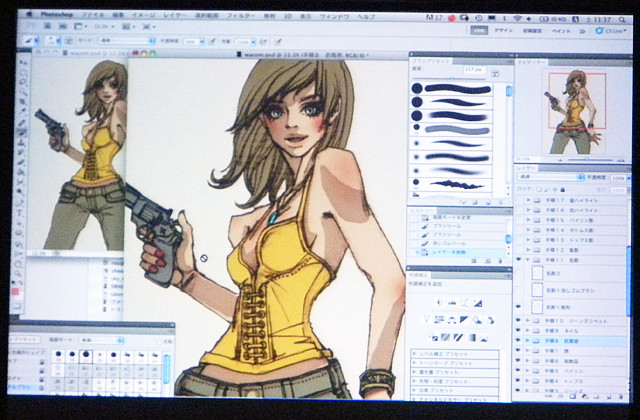Open the CS Live dropdown

[611, 31]
